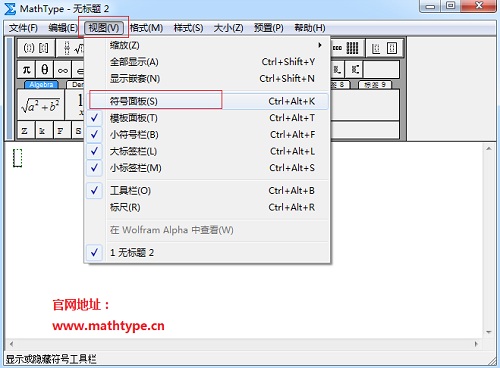The image size is (500, 368).
Task: Switch to the Algebra tab
Action: point(41,85)
